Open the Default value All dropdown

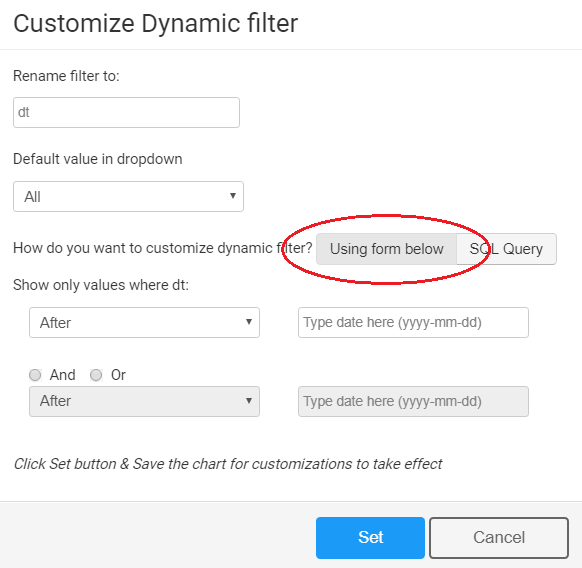pyautogui.click(x=128, y=196)
